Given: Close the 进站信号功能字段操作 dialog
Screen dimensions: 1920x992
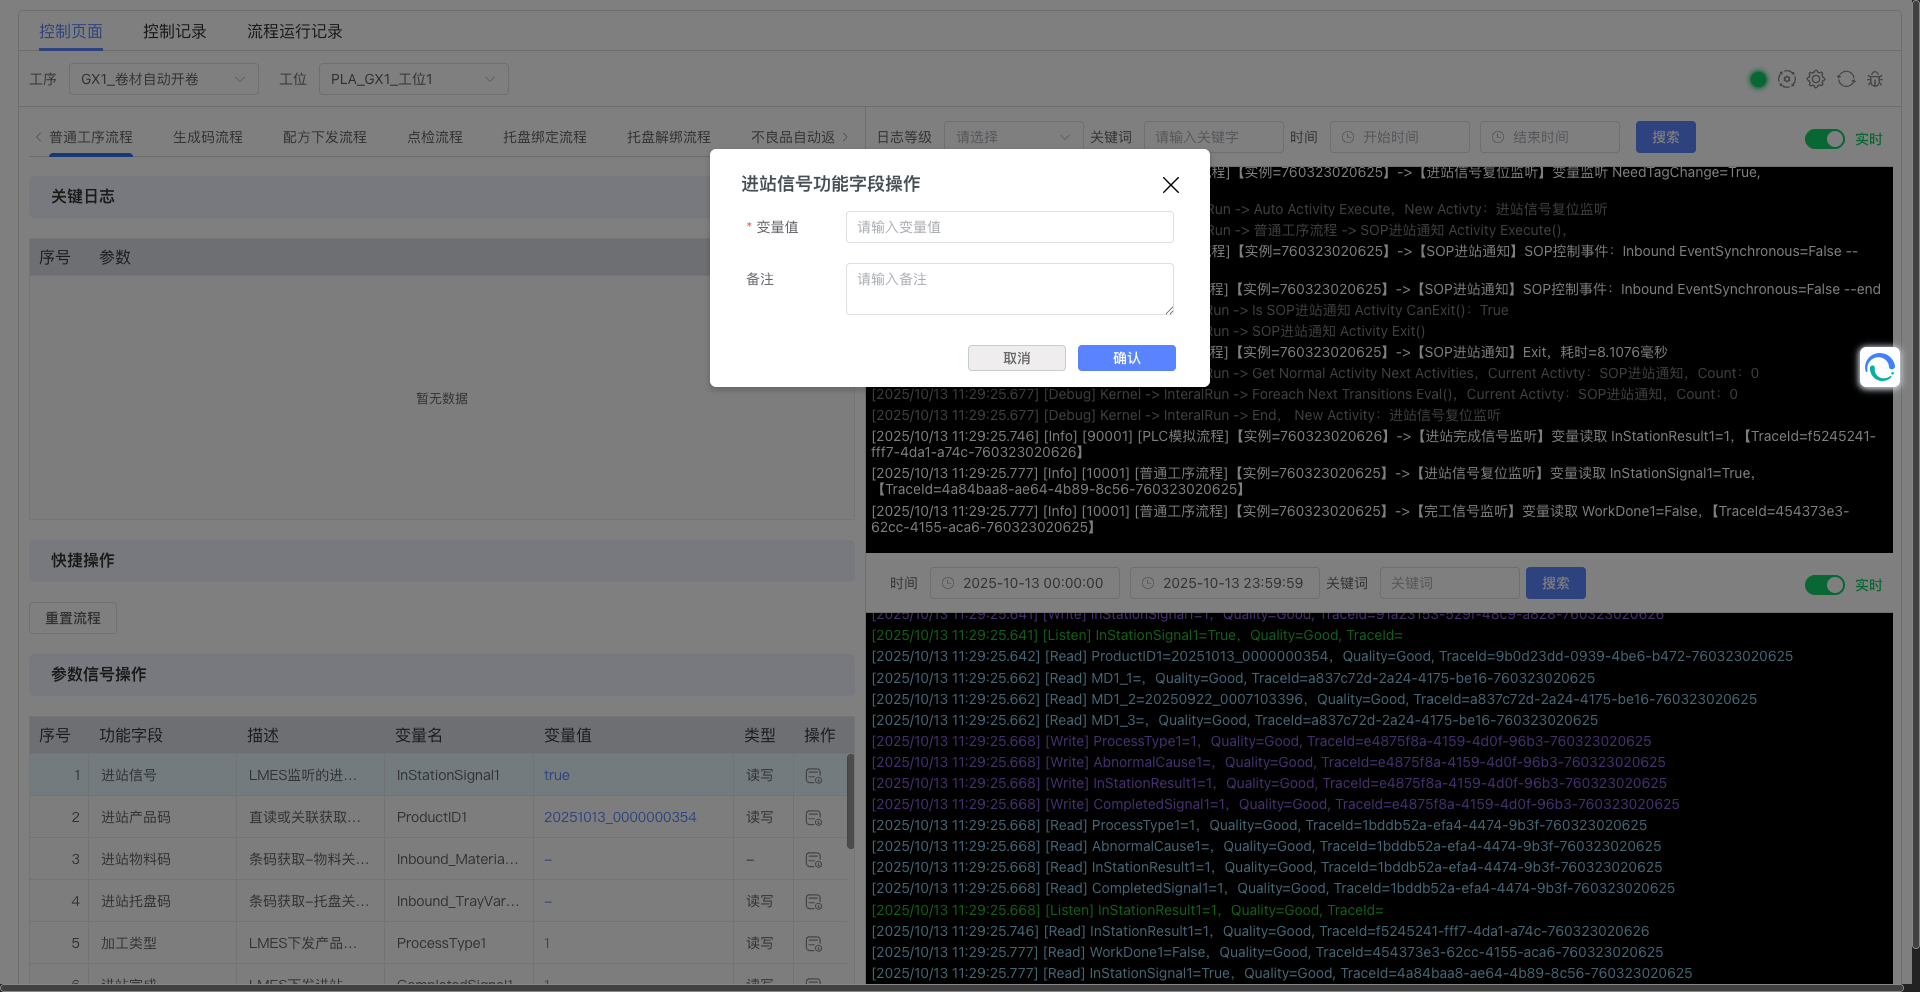Looking at the screenshot, I should tap(1170, 185).
